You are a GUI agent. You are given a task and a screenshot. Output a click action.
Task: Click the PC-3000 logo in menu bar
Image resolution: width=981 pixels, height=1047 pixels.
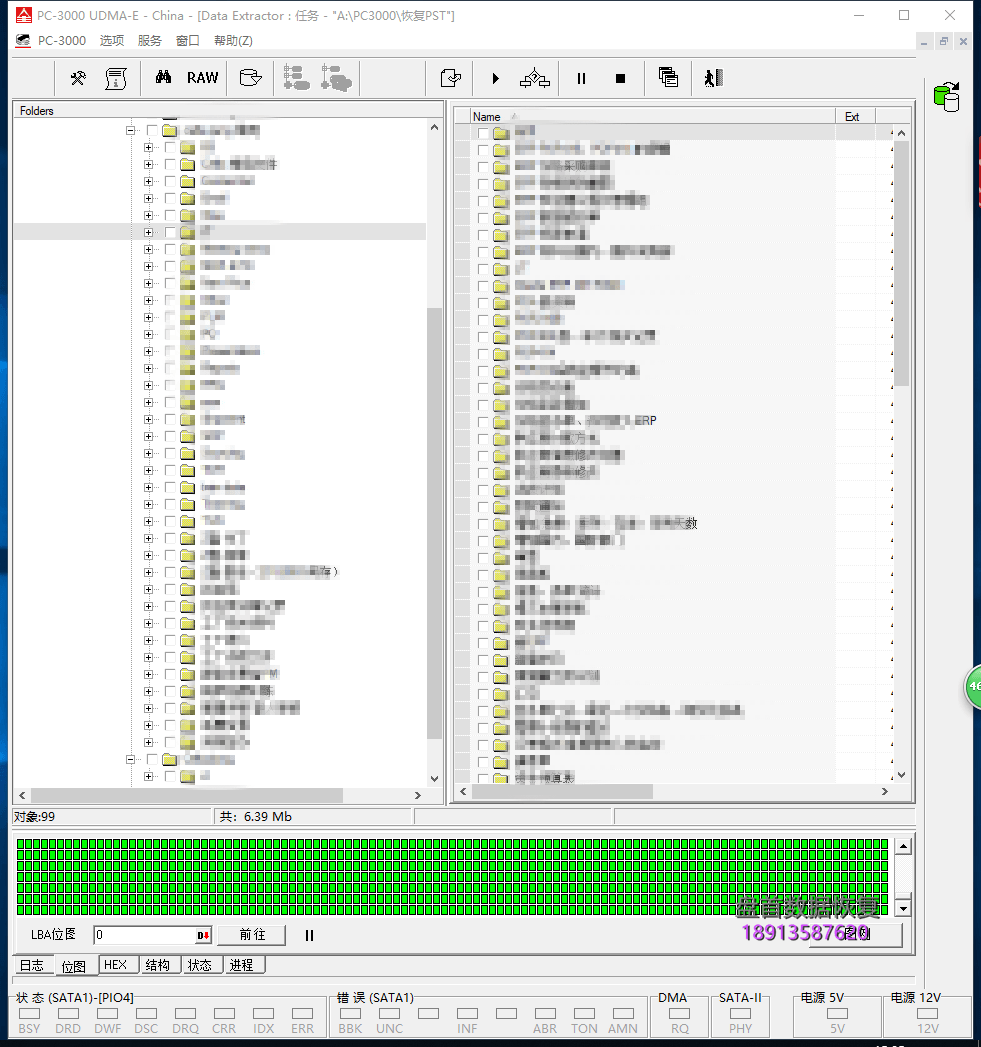pyautogui.click(x=23, y=41)
